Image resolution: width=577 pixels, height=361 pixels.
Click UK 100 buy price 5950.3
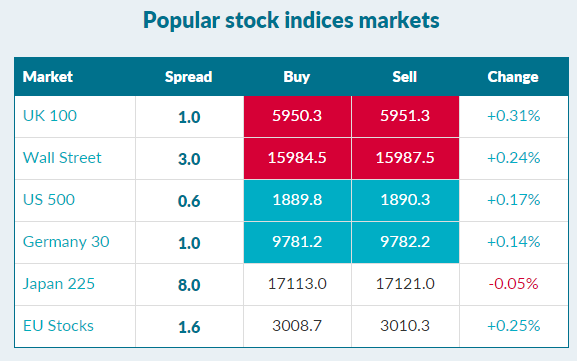coord(297,117)
